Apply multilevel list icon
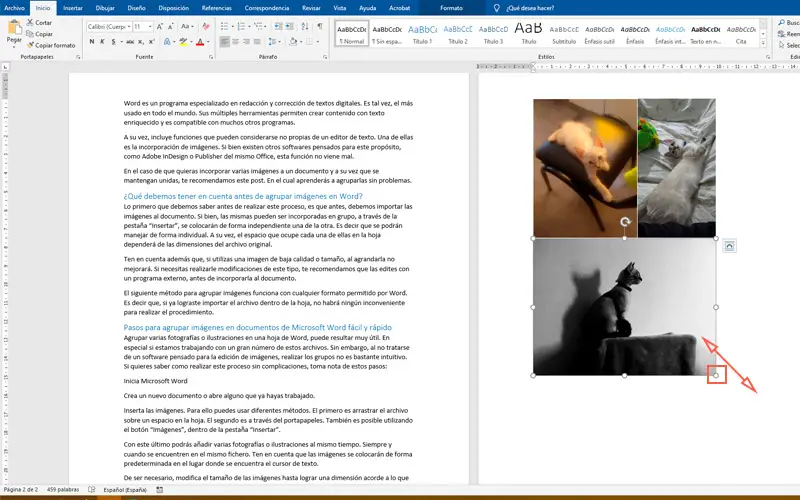800x500 pixels. tap(258, 26)
